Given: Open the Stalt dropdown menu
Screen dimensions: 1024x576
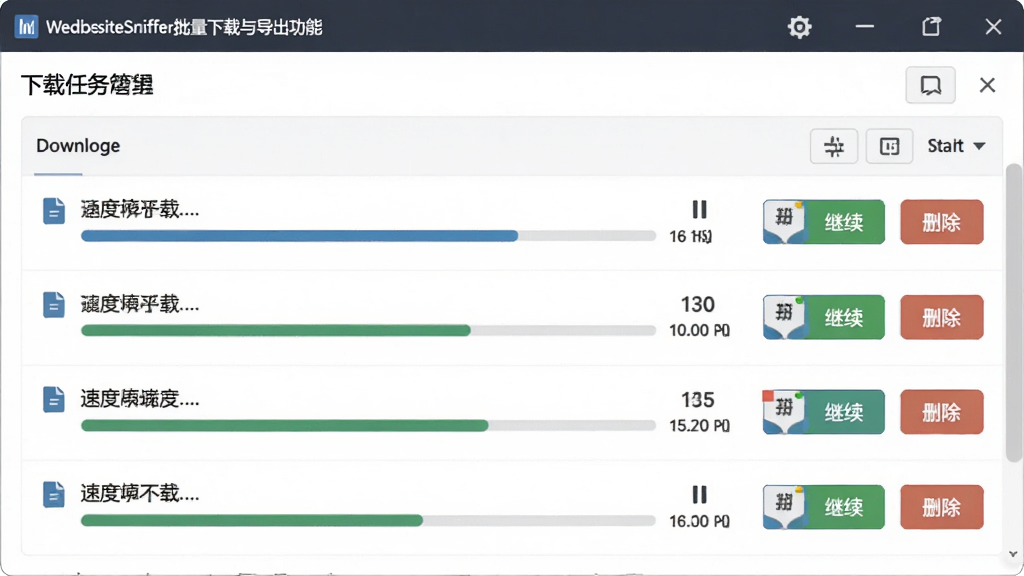Looking at the screenshot, I should [956, 146].
